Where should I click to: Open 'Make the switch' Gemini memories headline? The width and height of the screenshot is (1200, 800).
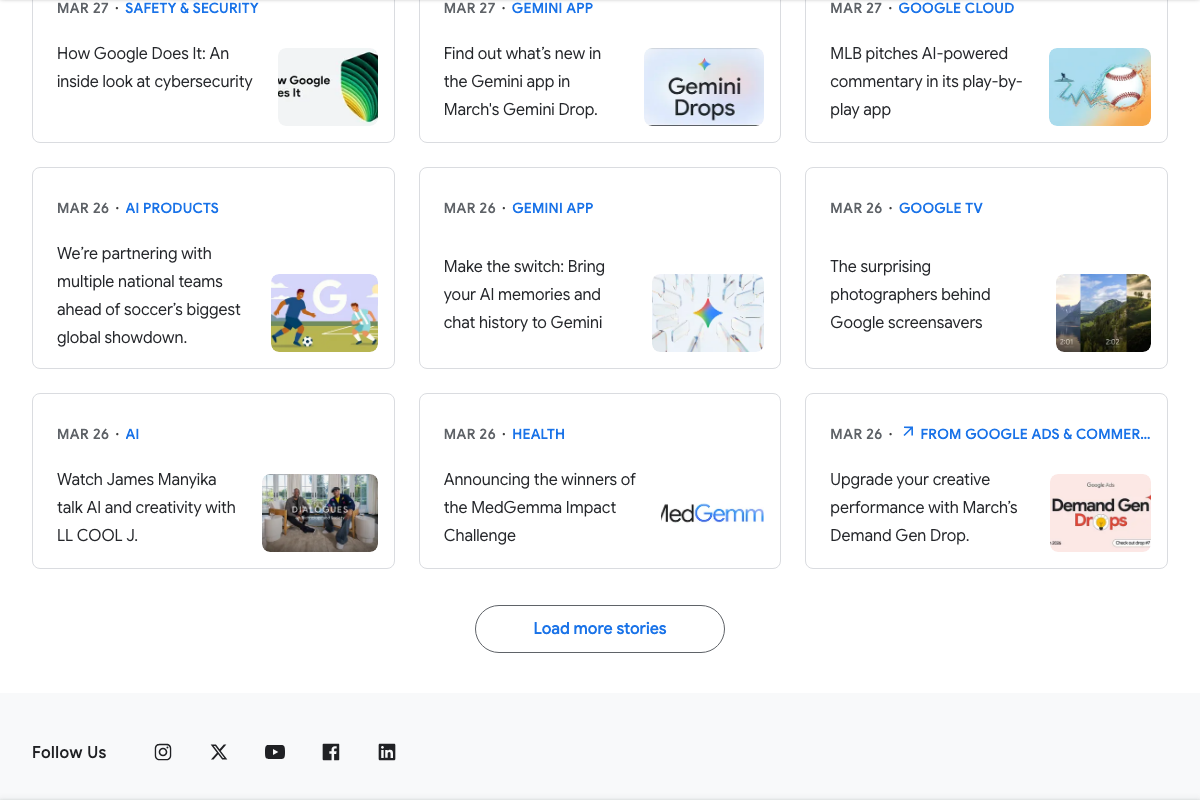point(524,294)
